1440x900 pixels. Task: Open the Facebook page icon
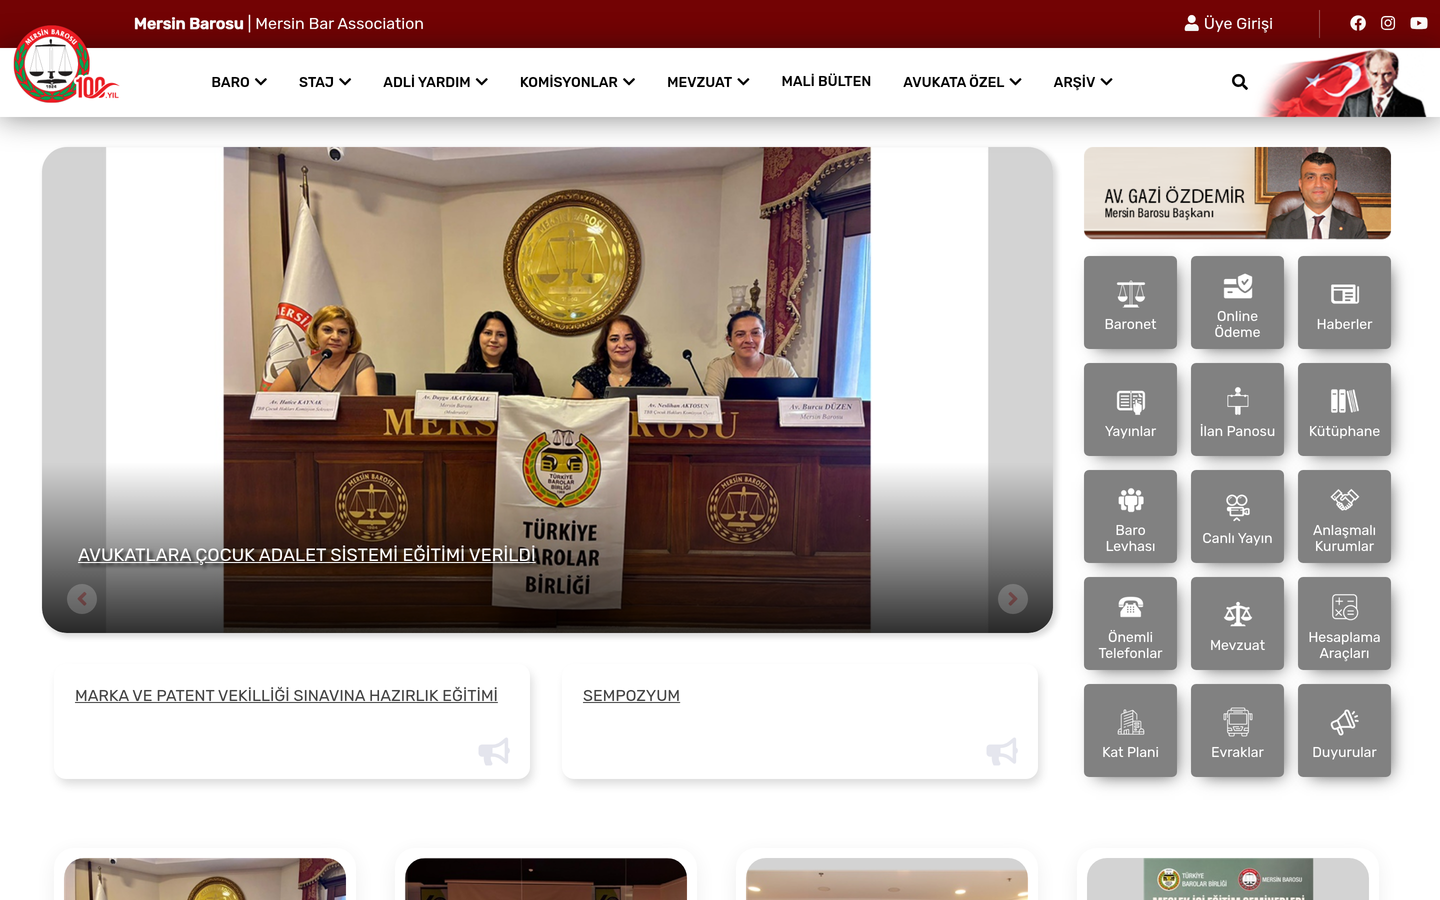click(1358, 23)
